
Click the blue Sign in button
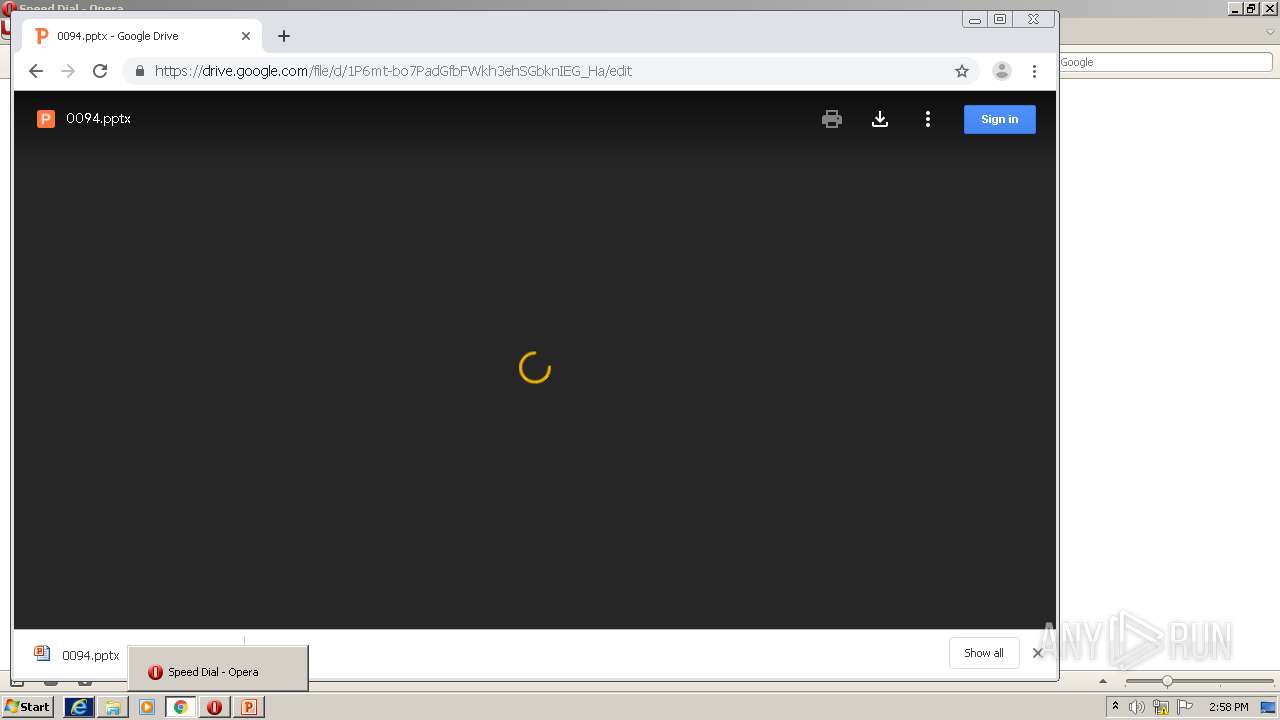999,119
